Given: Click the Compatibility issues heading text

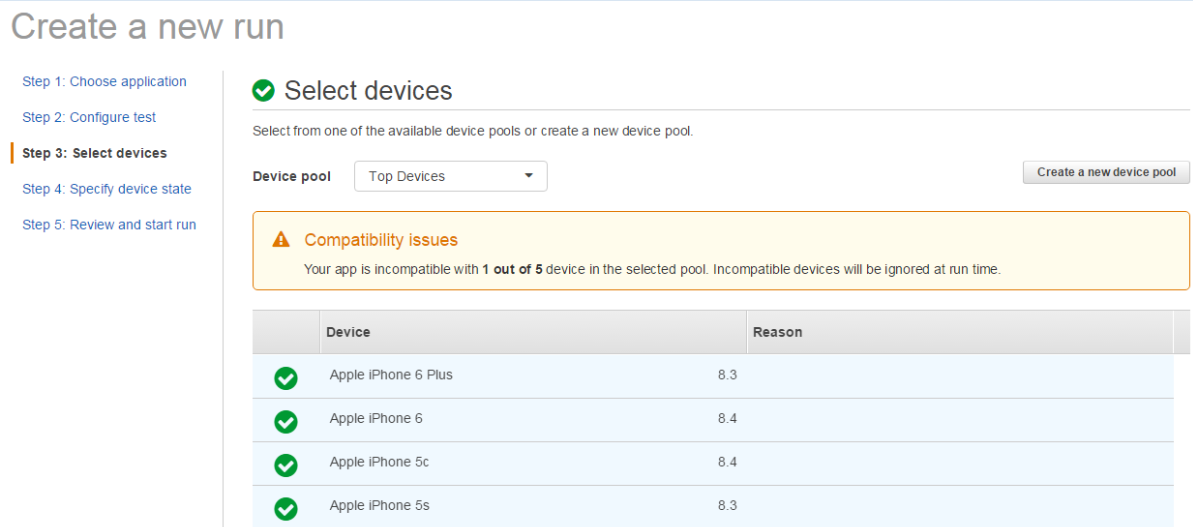Looking at the screenshot, I should point(381,240).
